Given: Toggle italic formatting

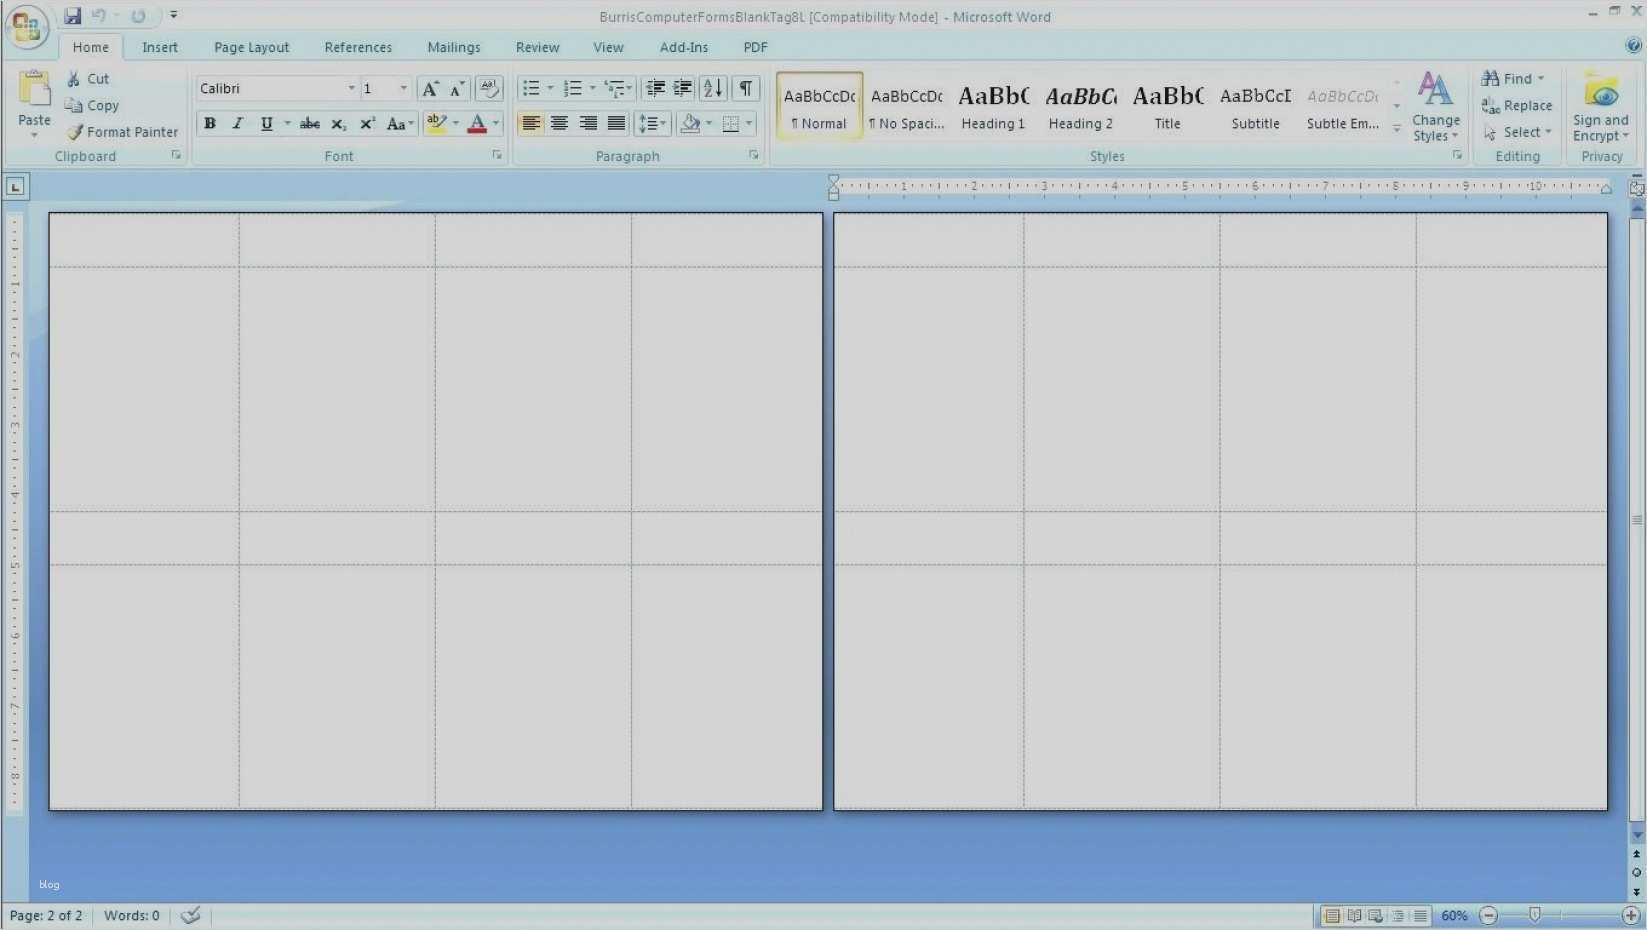Looking at the screenshot, I should pos(238,124).
